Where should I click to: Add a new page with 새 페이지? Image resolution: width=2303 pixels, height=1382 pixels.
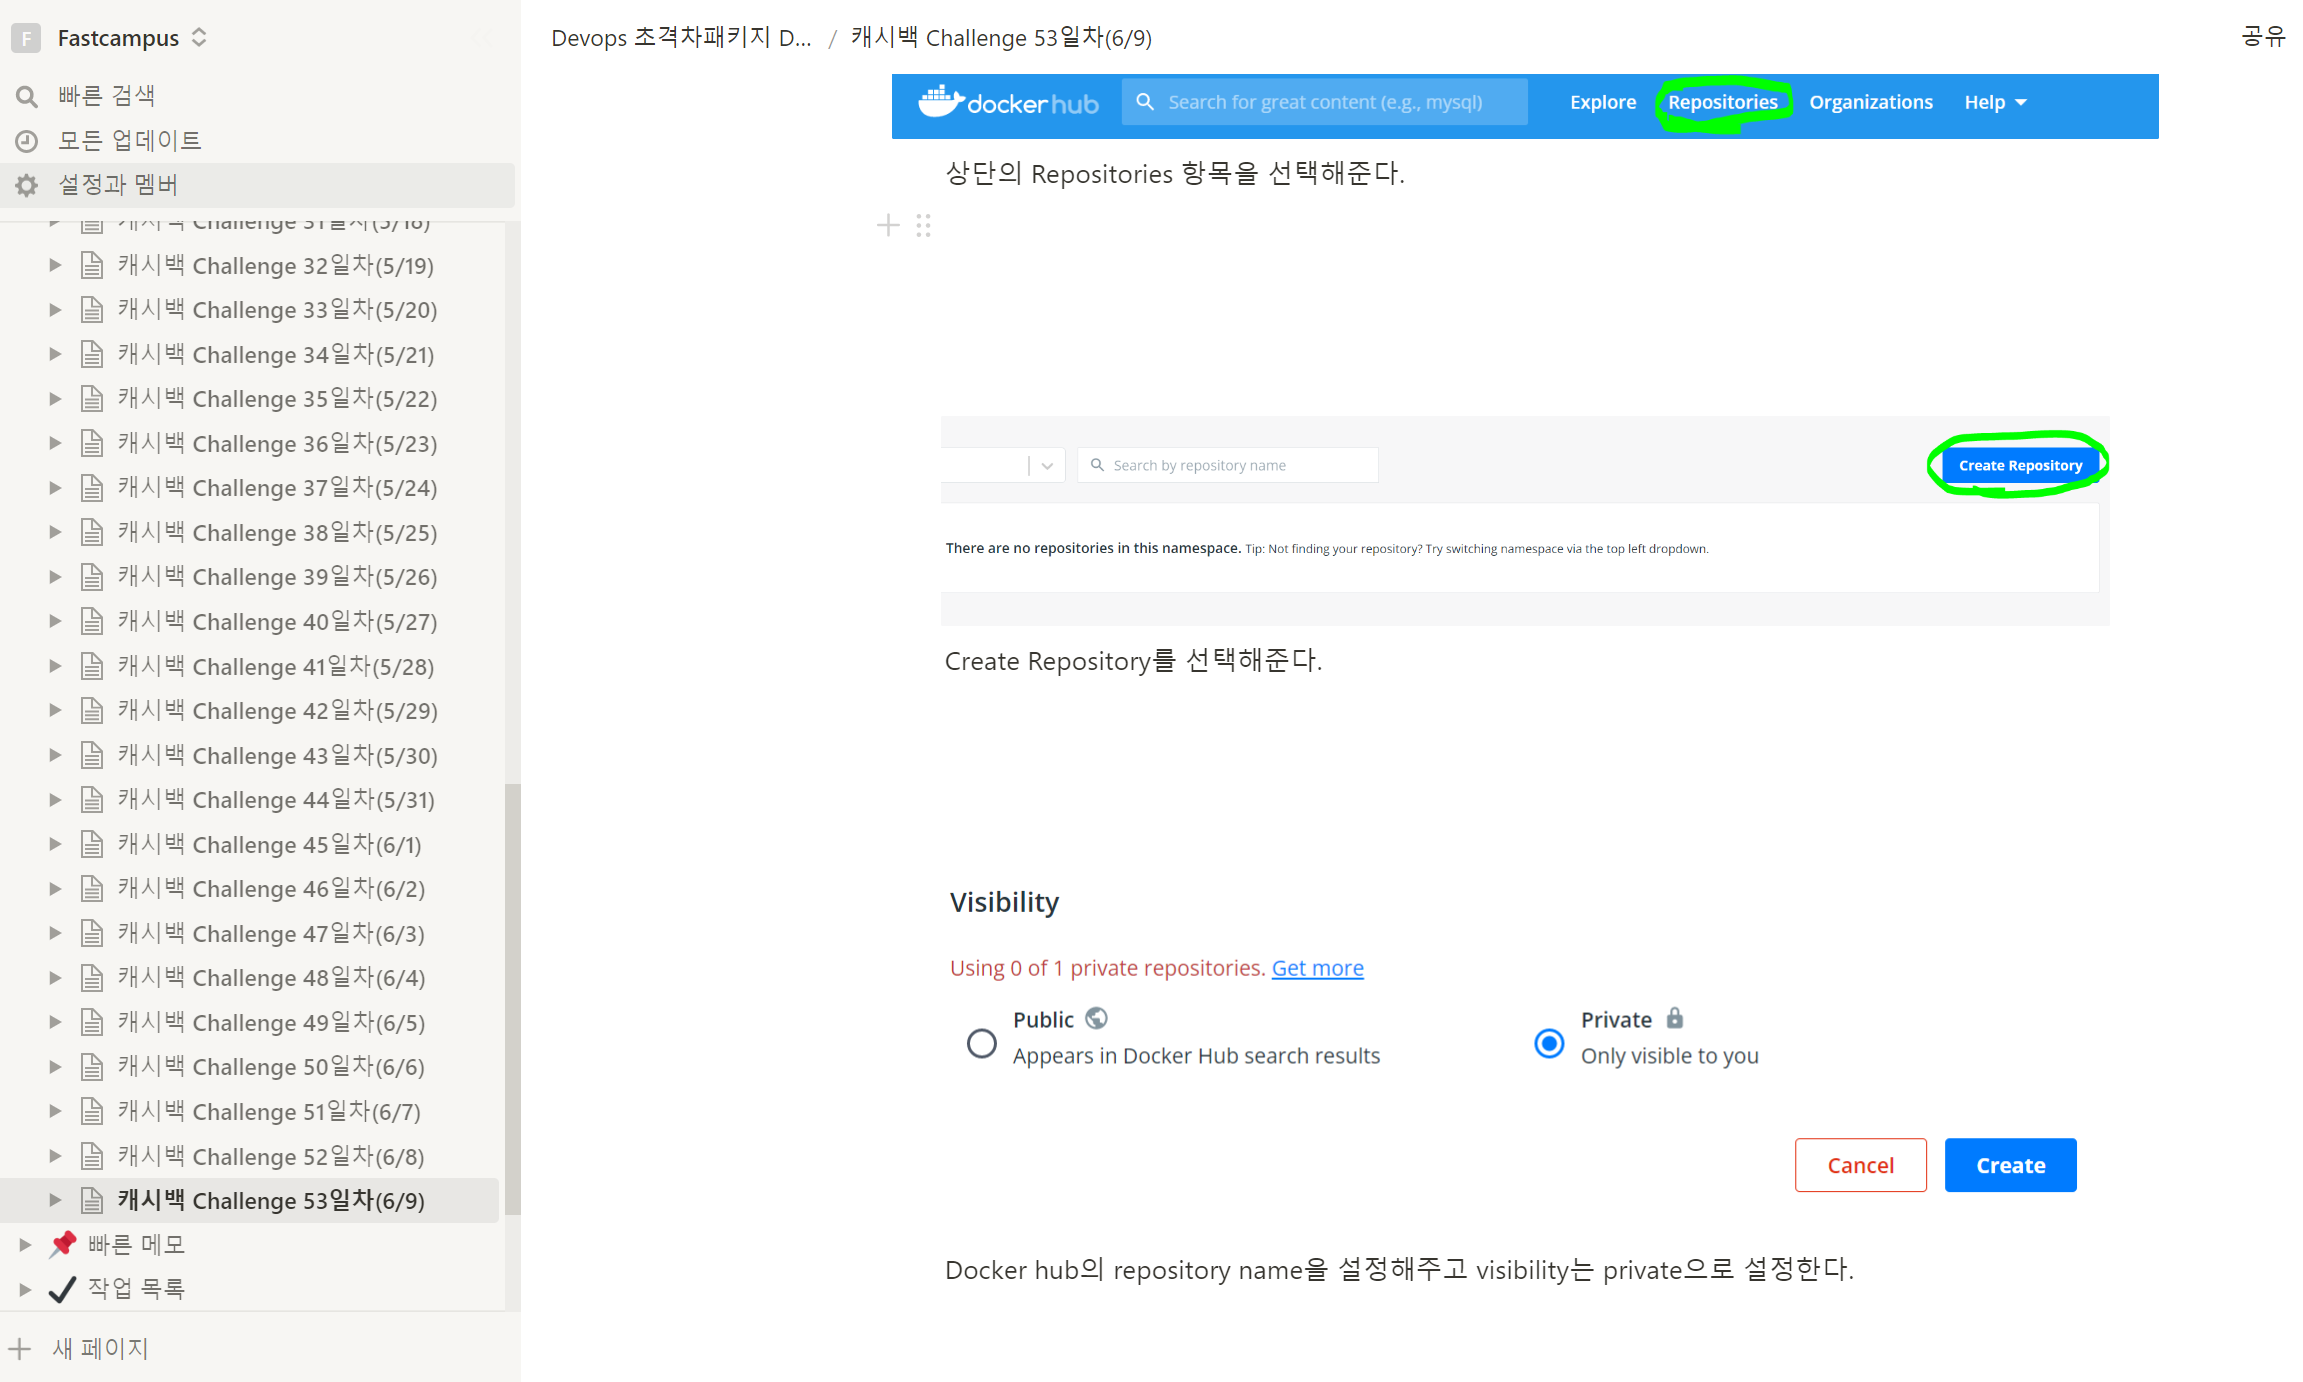click(100, 1348)
